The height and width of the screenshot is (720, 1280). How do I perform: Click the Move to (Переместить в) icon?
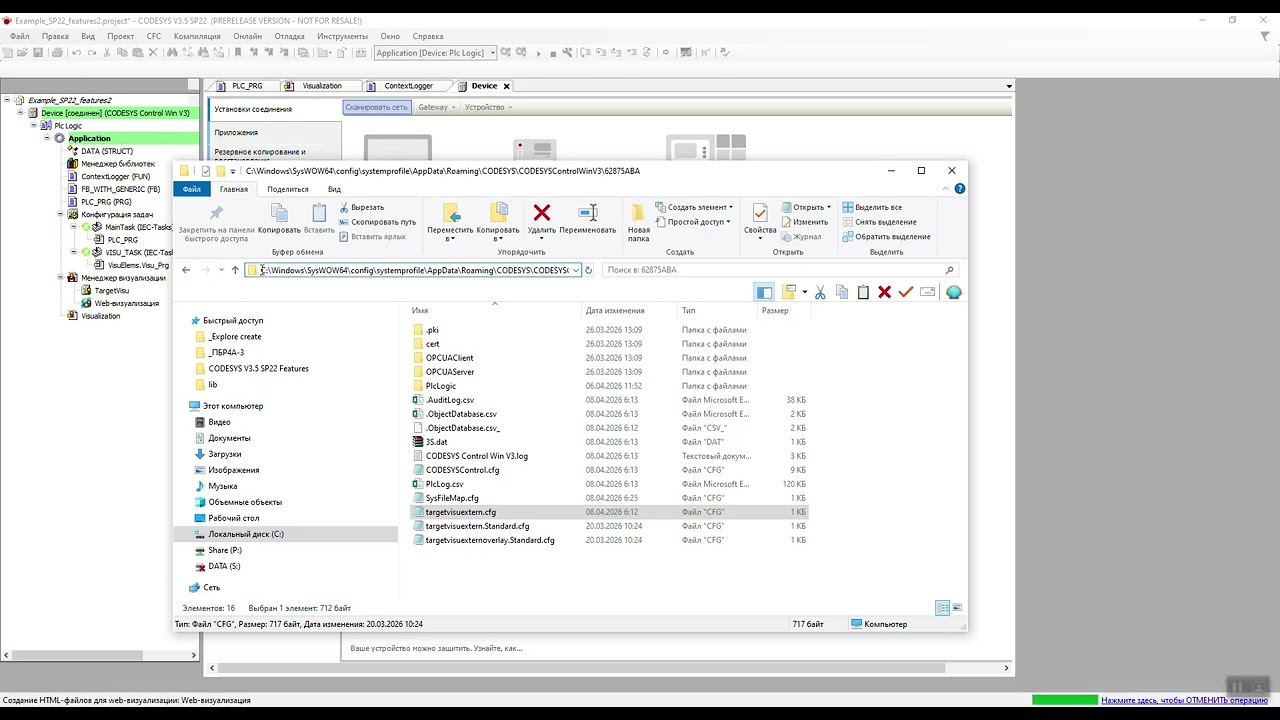tap(451, 212)
